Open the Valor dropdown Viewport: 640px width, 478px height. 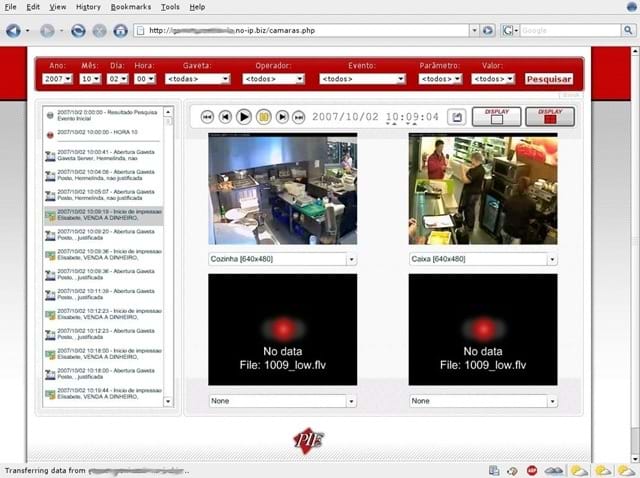pyautogui.click(x=493, y=79)
